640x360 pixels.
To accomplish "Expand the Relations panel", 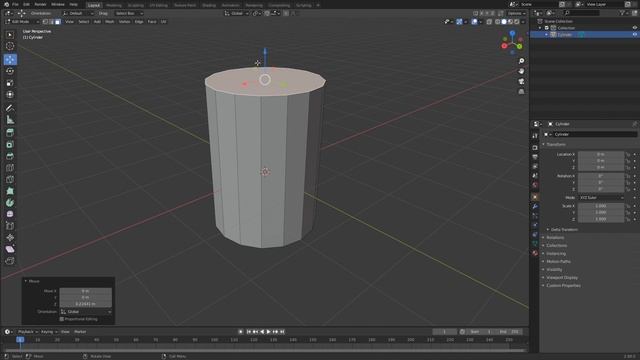I will 555,238.
